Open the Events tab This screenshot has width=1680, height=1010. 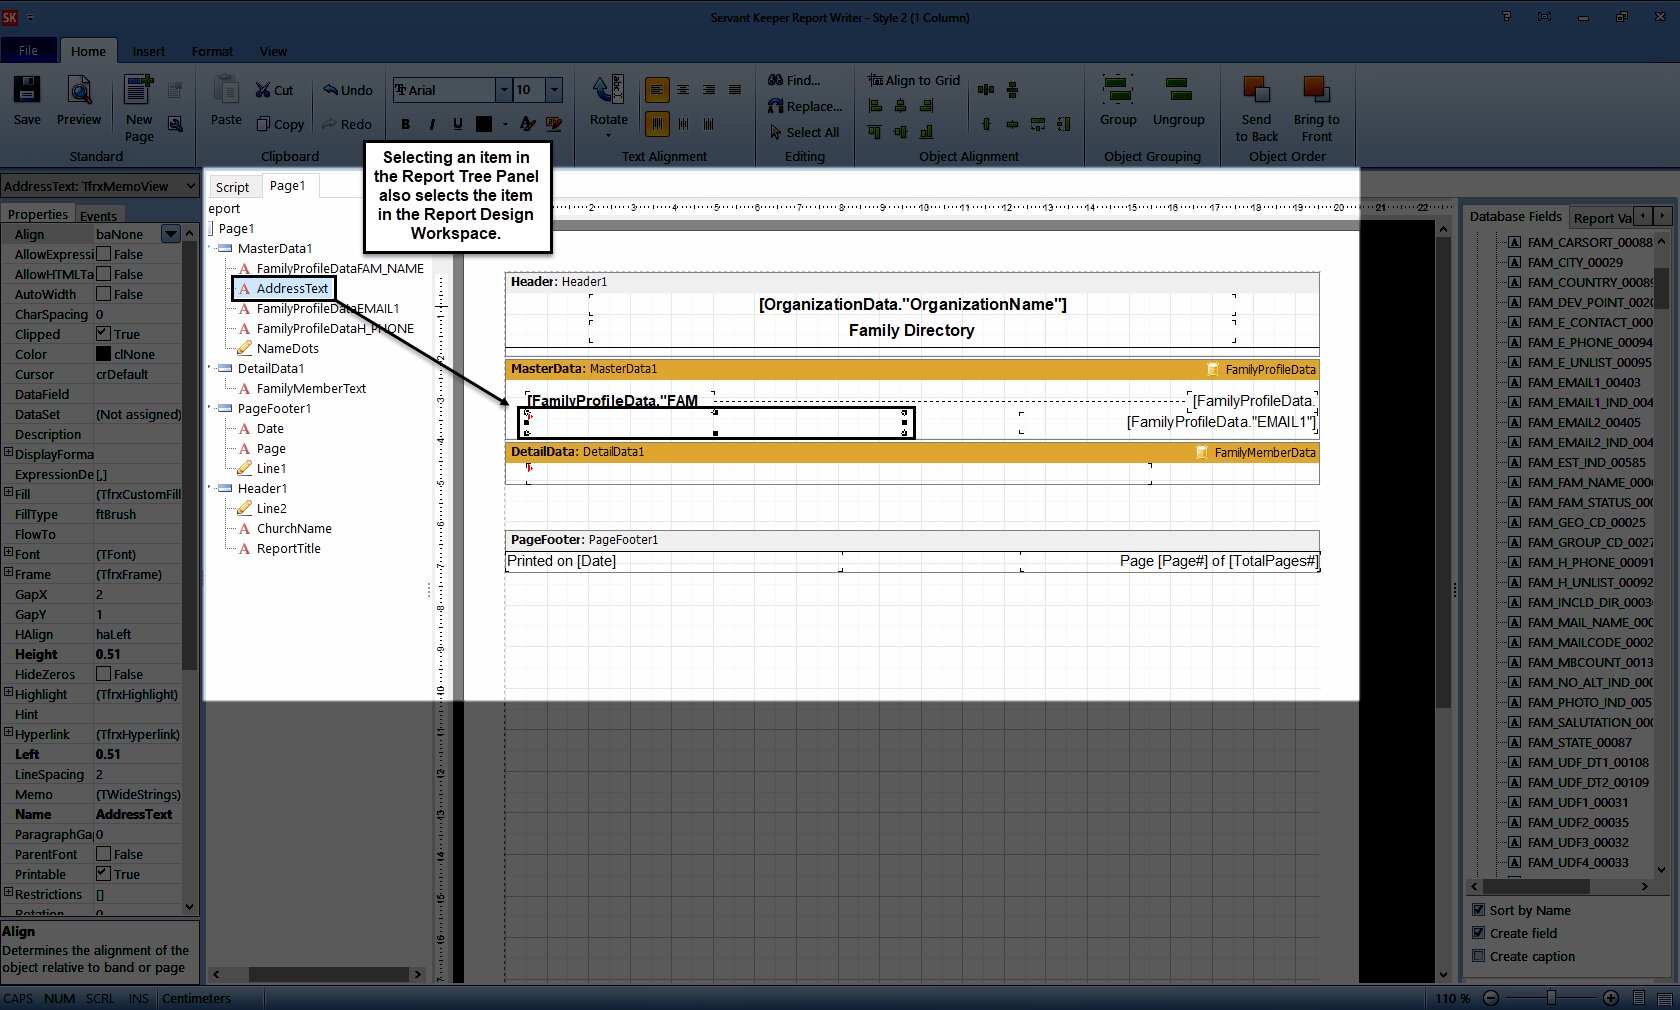pyautogui.click(x=98, y=215)
